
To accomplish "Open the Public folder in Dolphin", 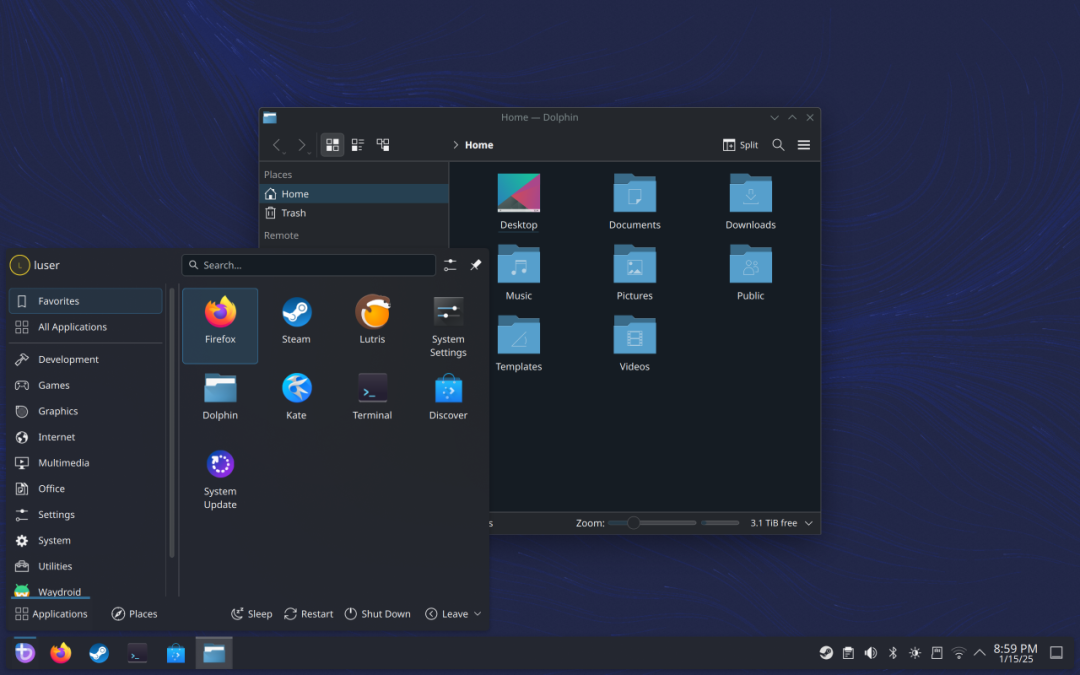I will coord(750,273).
